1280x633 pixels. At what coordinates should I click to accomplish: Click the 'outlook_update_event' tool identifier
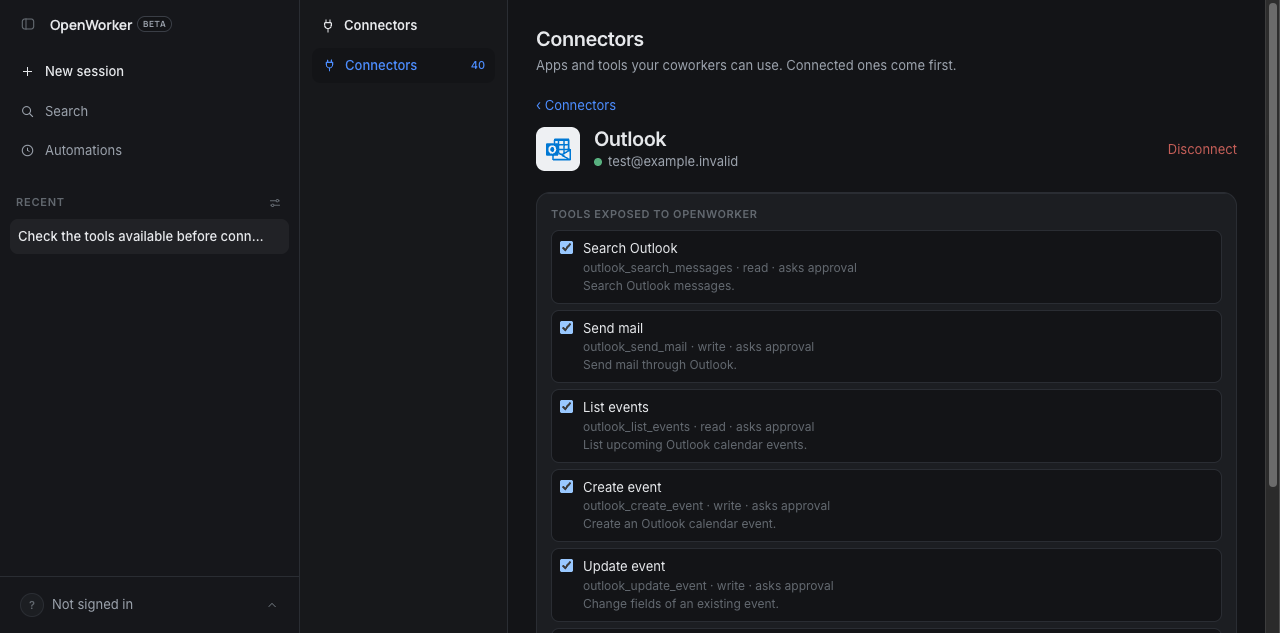tap(646, 586)
